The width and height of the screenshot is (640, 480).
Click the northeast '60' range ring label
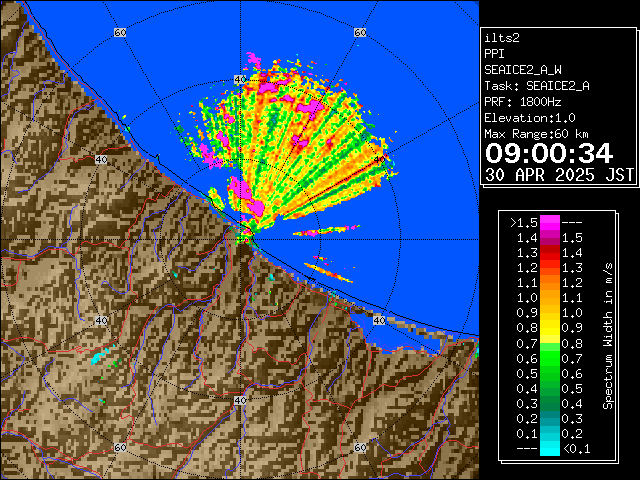(360, 32)
